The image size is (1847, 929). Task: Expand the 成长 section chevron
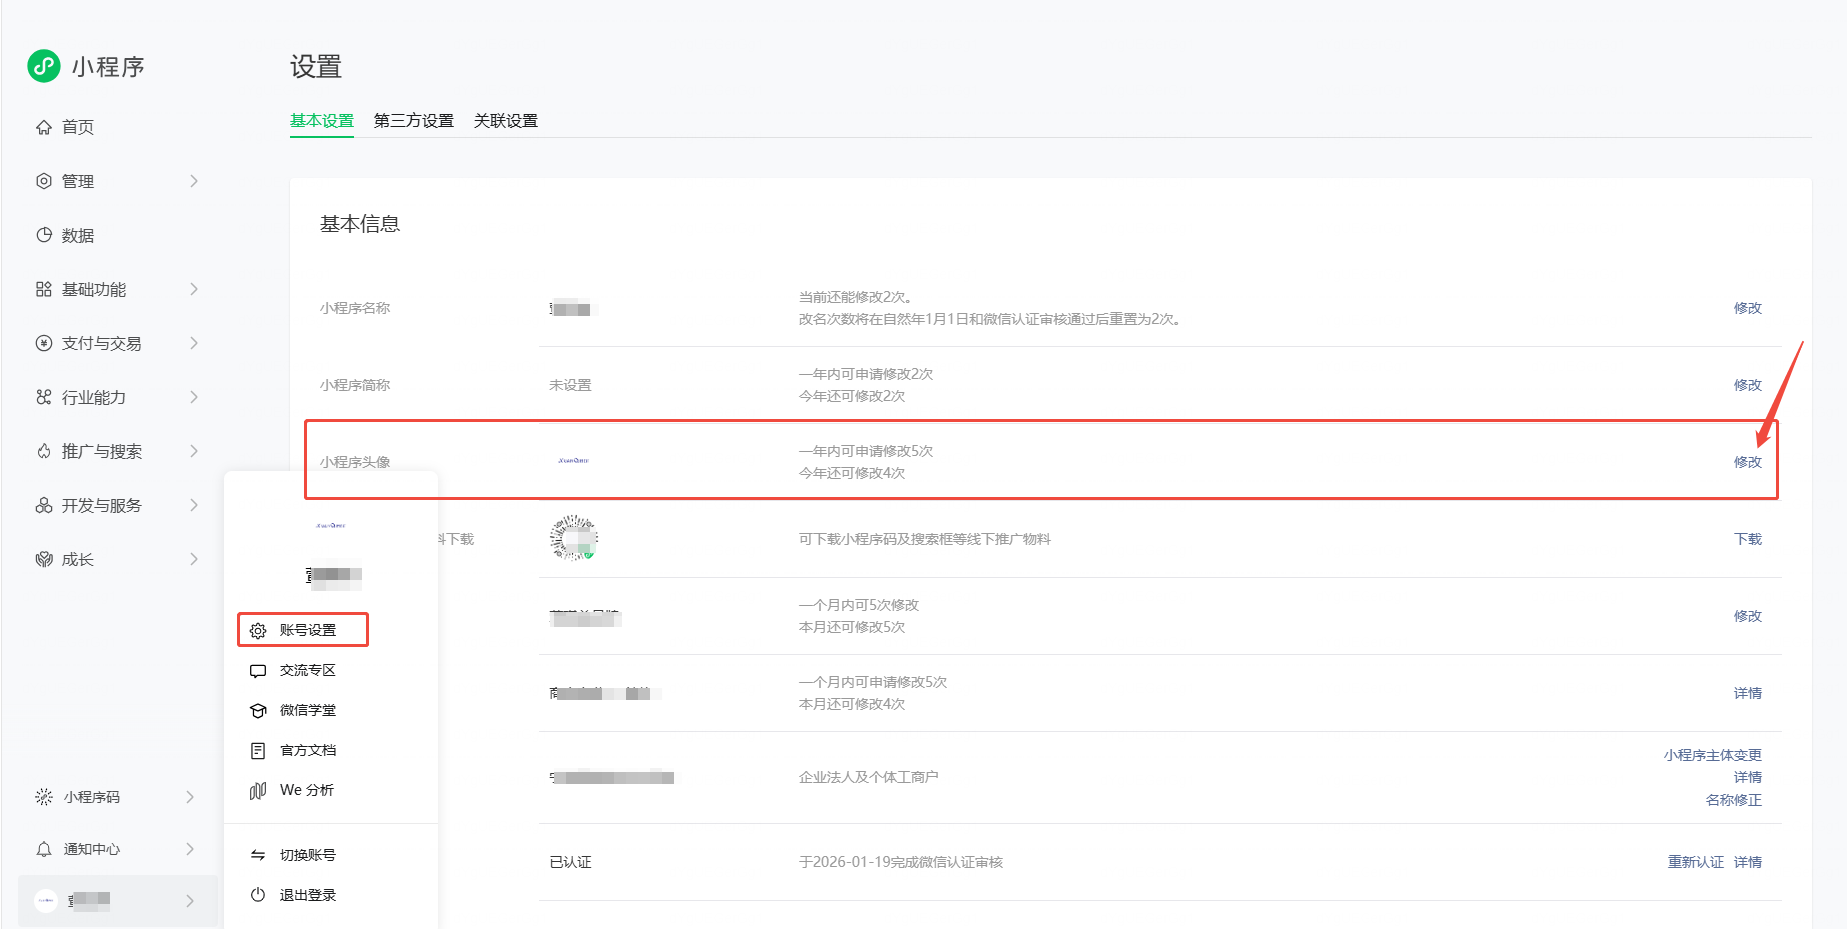tap(193, 559)
